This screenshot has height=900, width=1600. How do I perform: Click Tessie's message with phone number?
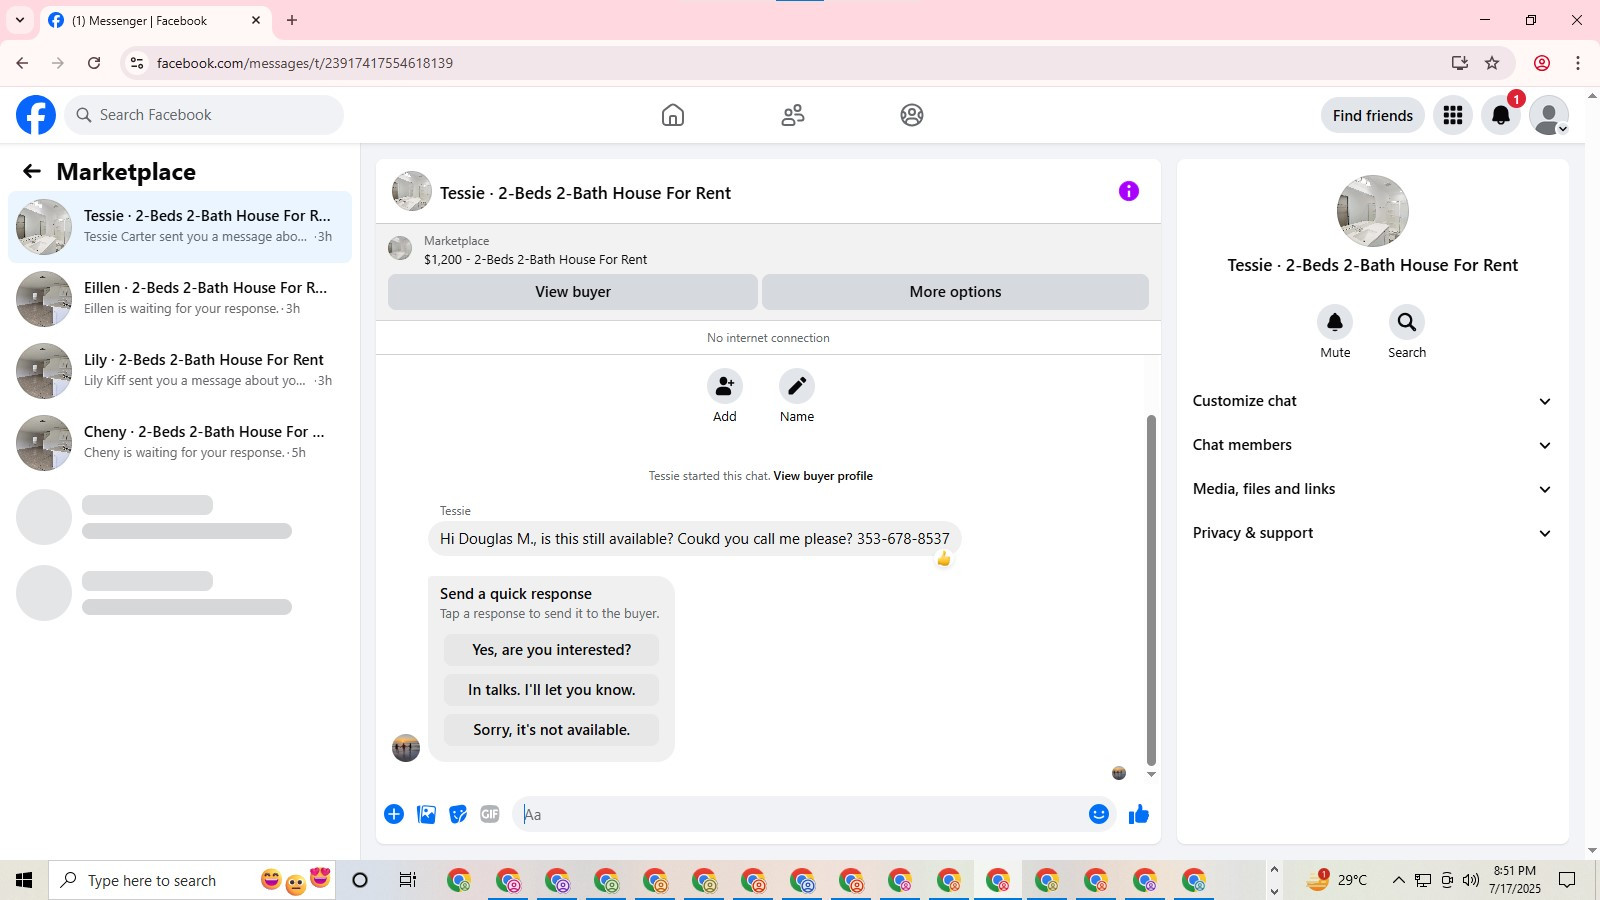(x=695, y=539)
